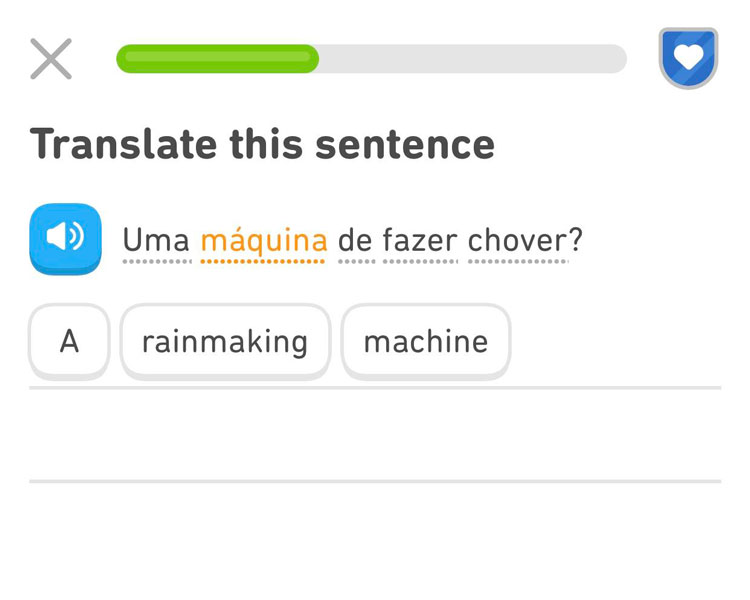The image size is (750, 600).
Task: Click the empty second answer row
Action: click(375, 435)
